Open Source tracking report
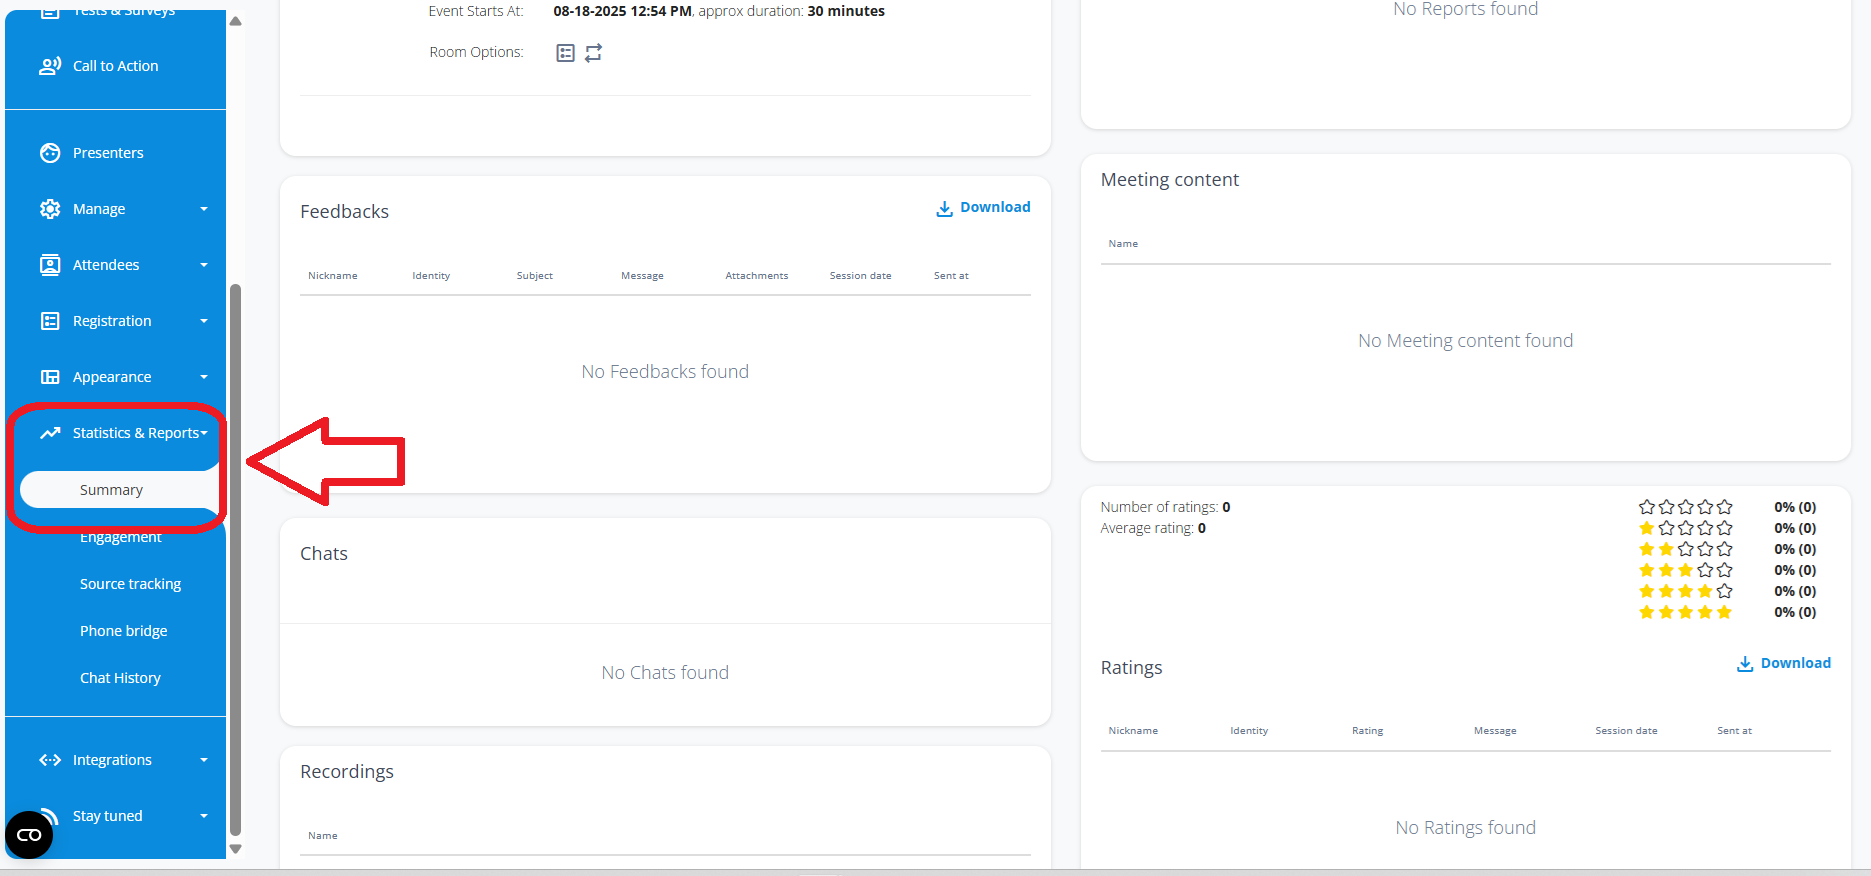1871x876 pixels. (130, 584)
